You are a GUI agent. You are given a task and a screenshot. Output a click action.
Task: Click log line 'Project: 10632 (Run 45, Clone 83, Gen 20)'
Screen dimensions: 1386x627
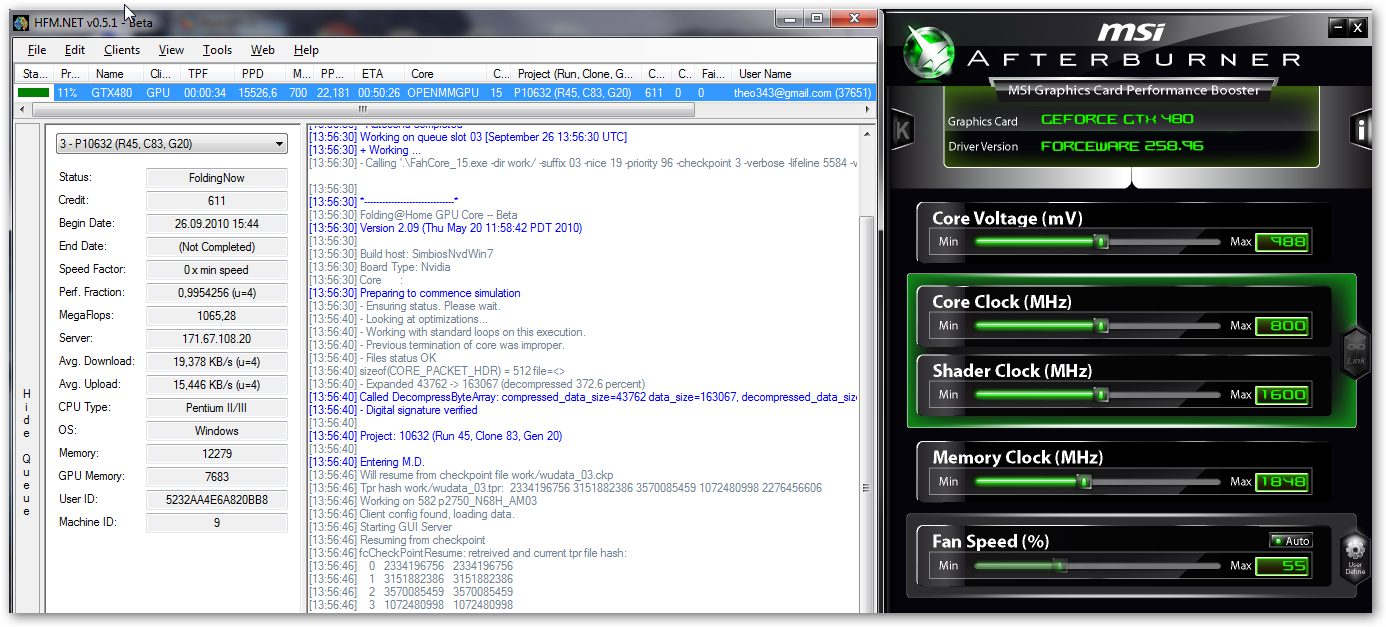pos(435,436)
